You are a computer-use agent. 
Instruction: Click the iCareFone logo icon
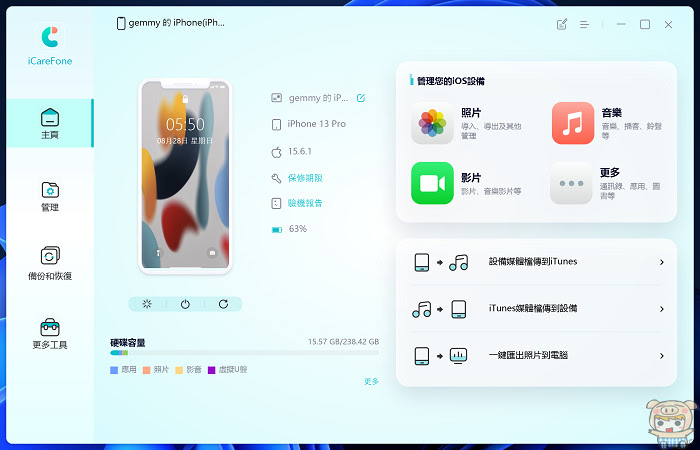pos(50,37)
